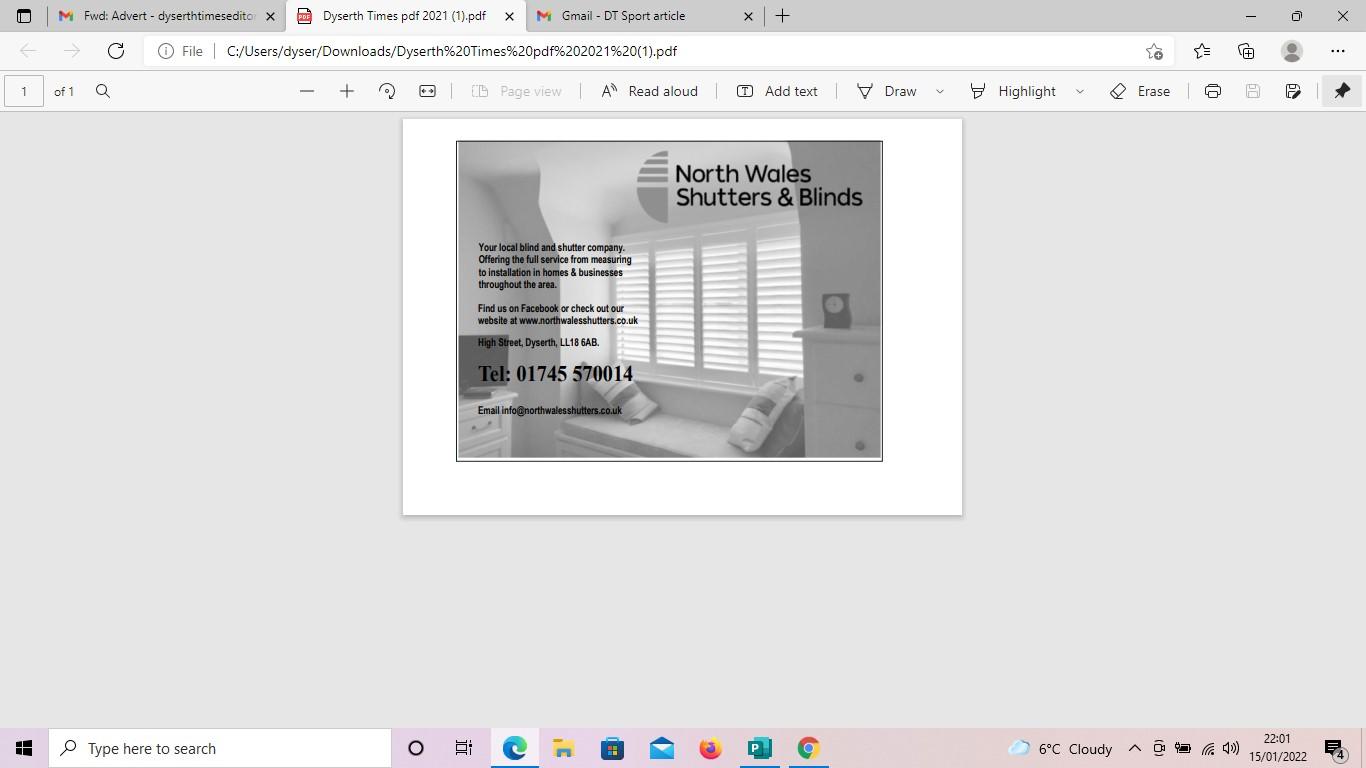
Task: Show hidden system tray icons
Action: coord(1135,748)
